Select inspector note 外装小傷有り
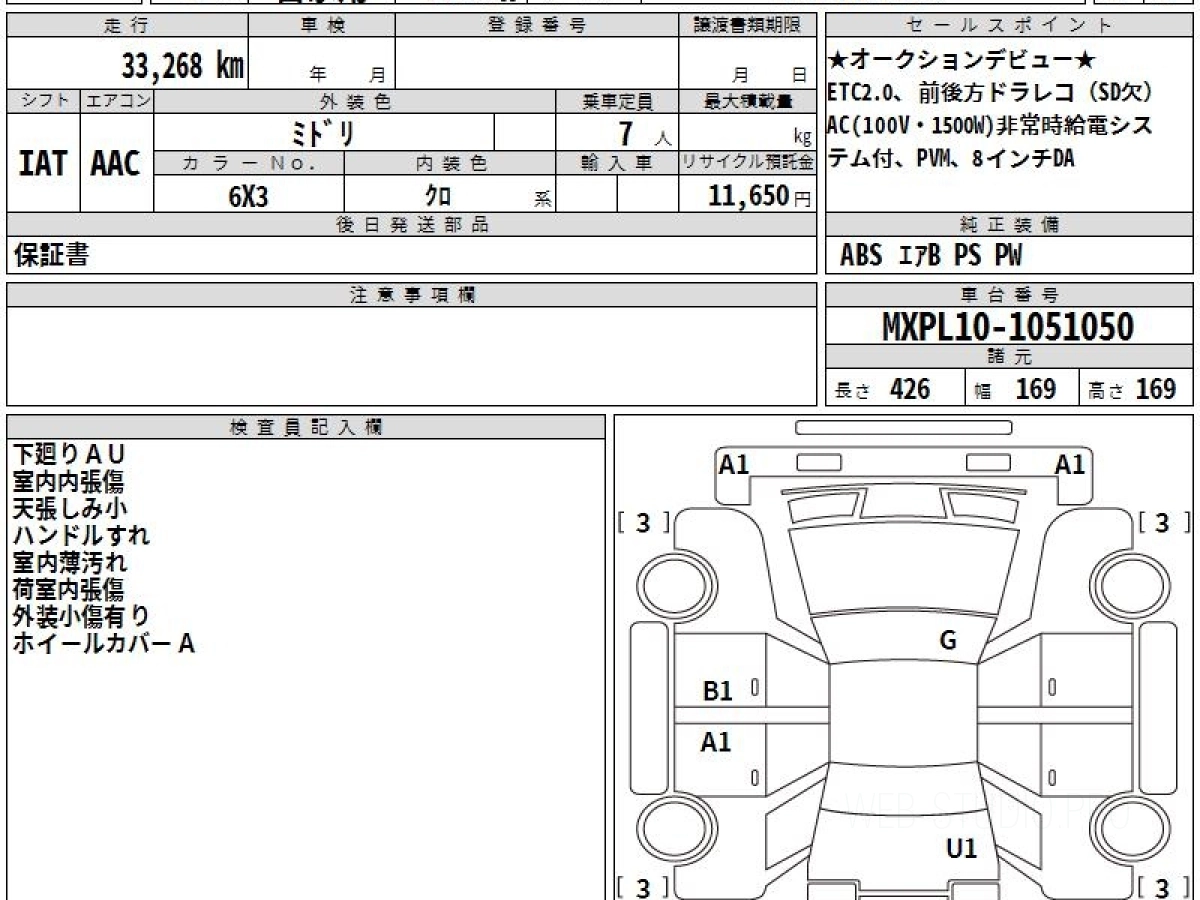This screenshot has height=900, width=1200. (x=81, y=617)
